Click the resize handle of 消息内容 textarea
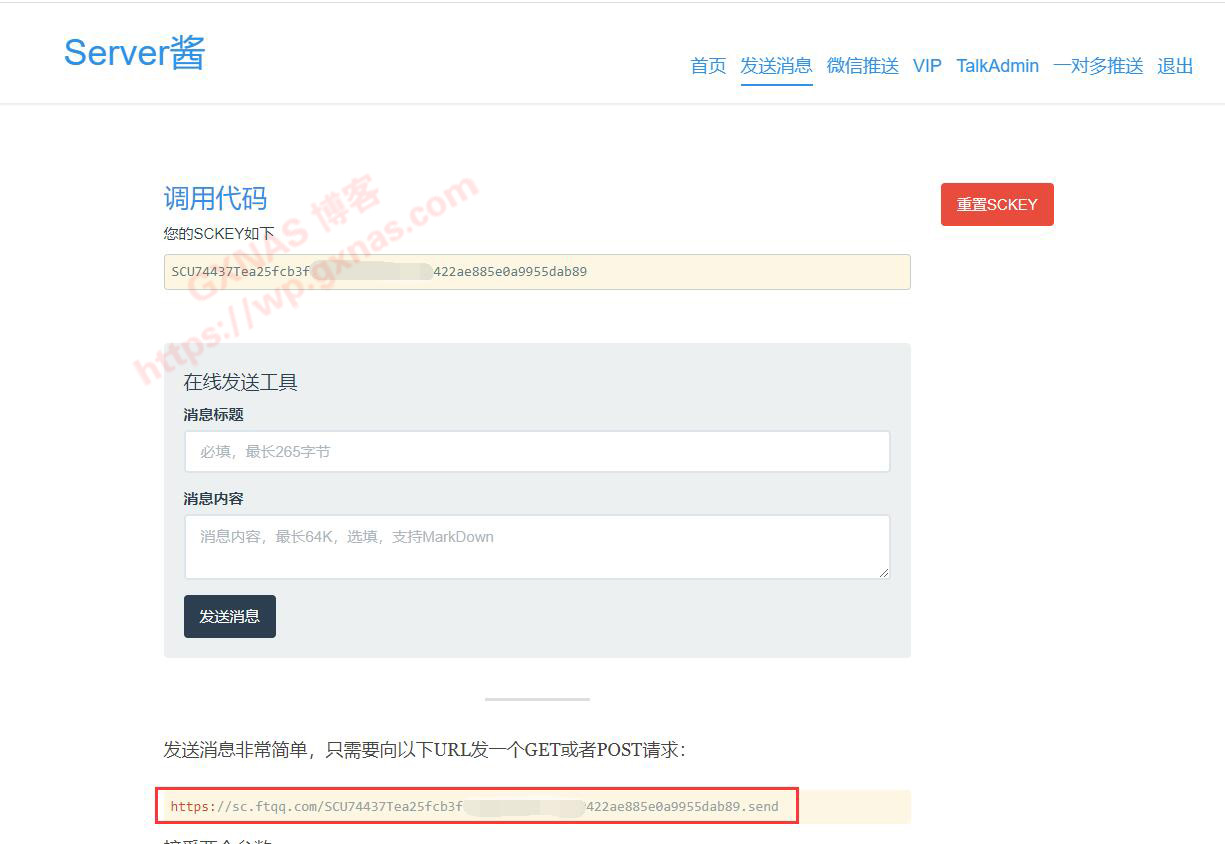 (x=884, y=573)
